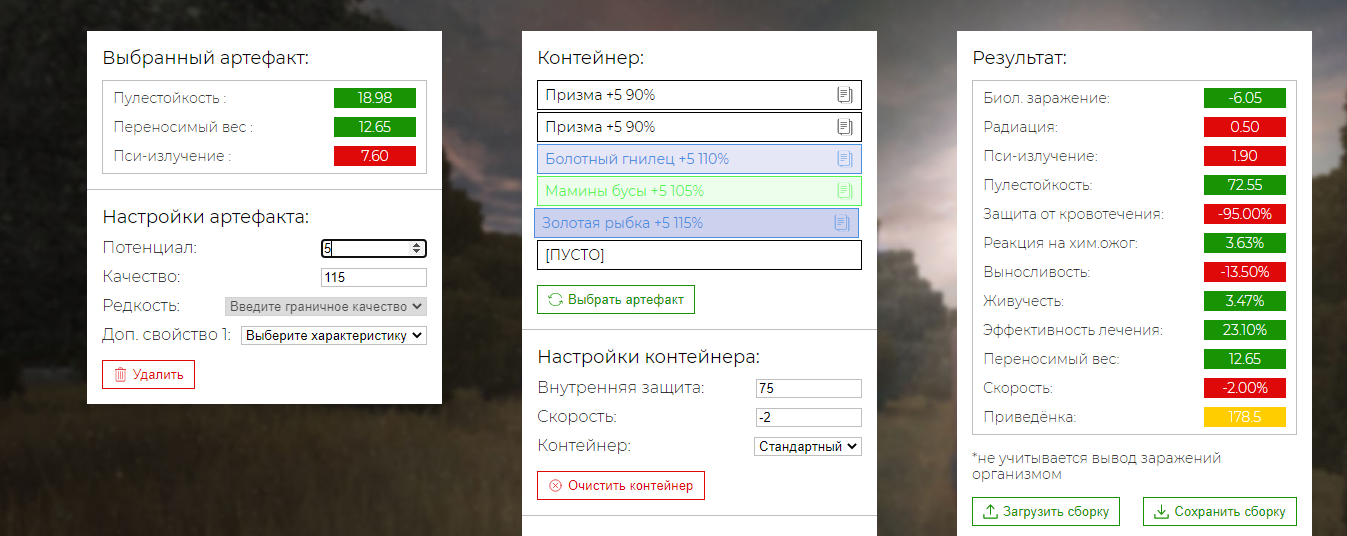Click the Выносливость -13.50% value

[x=1244, y=272]
